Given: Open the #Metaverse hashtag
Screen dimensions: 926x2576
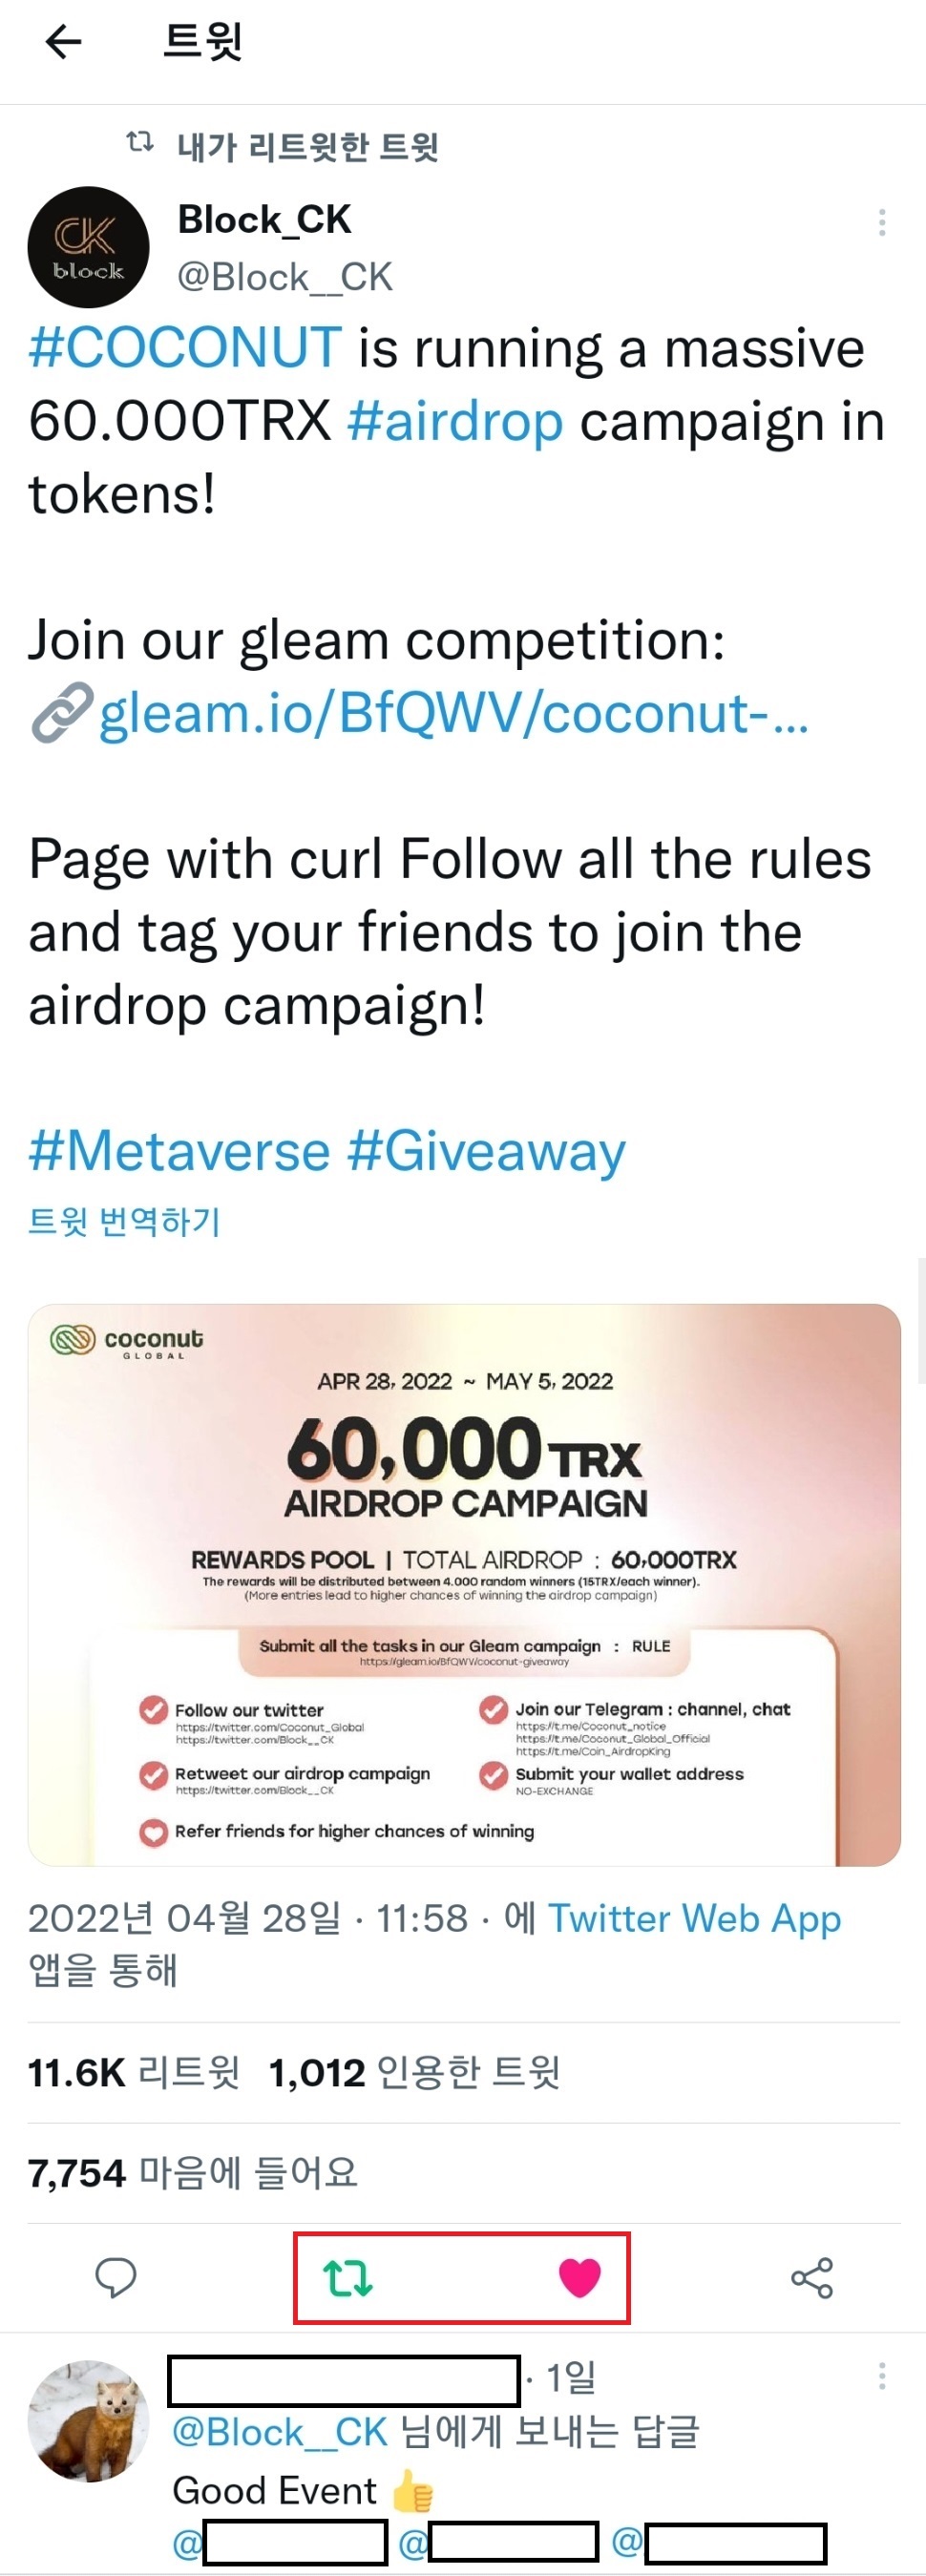Looking at the screenshot, I should pyautogui.click(x=179, y=1151).
